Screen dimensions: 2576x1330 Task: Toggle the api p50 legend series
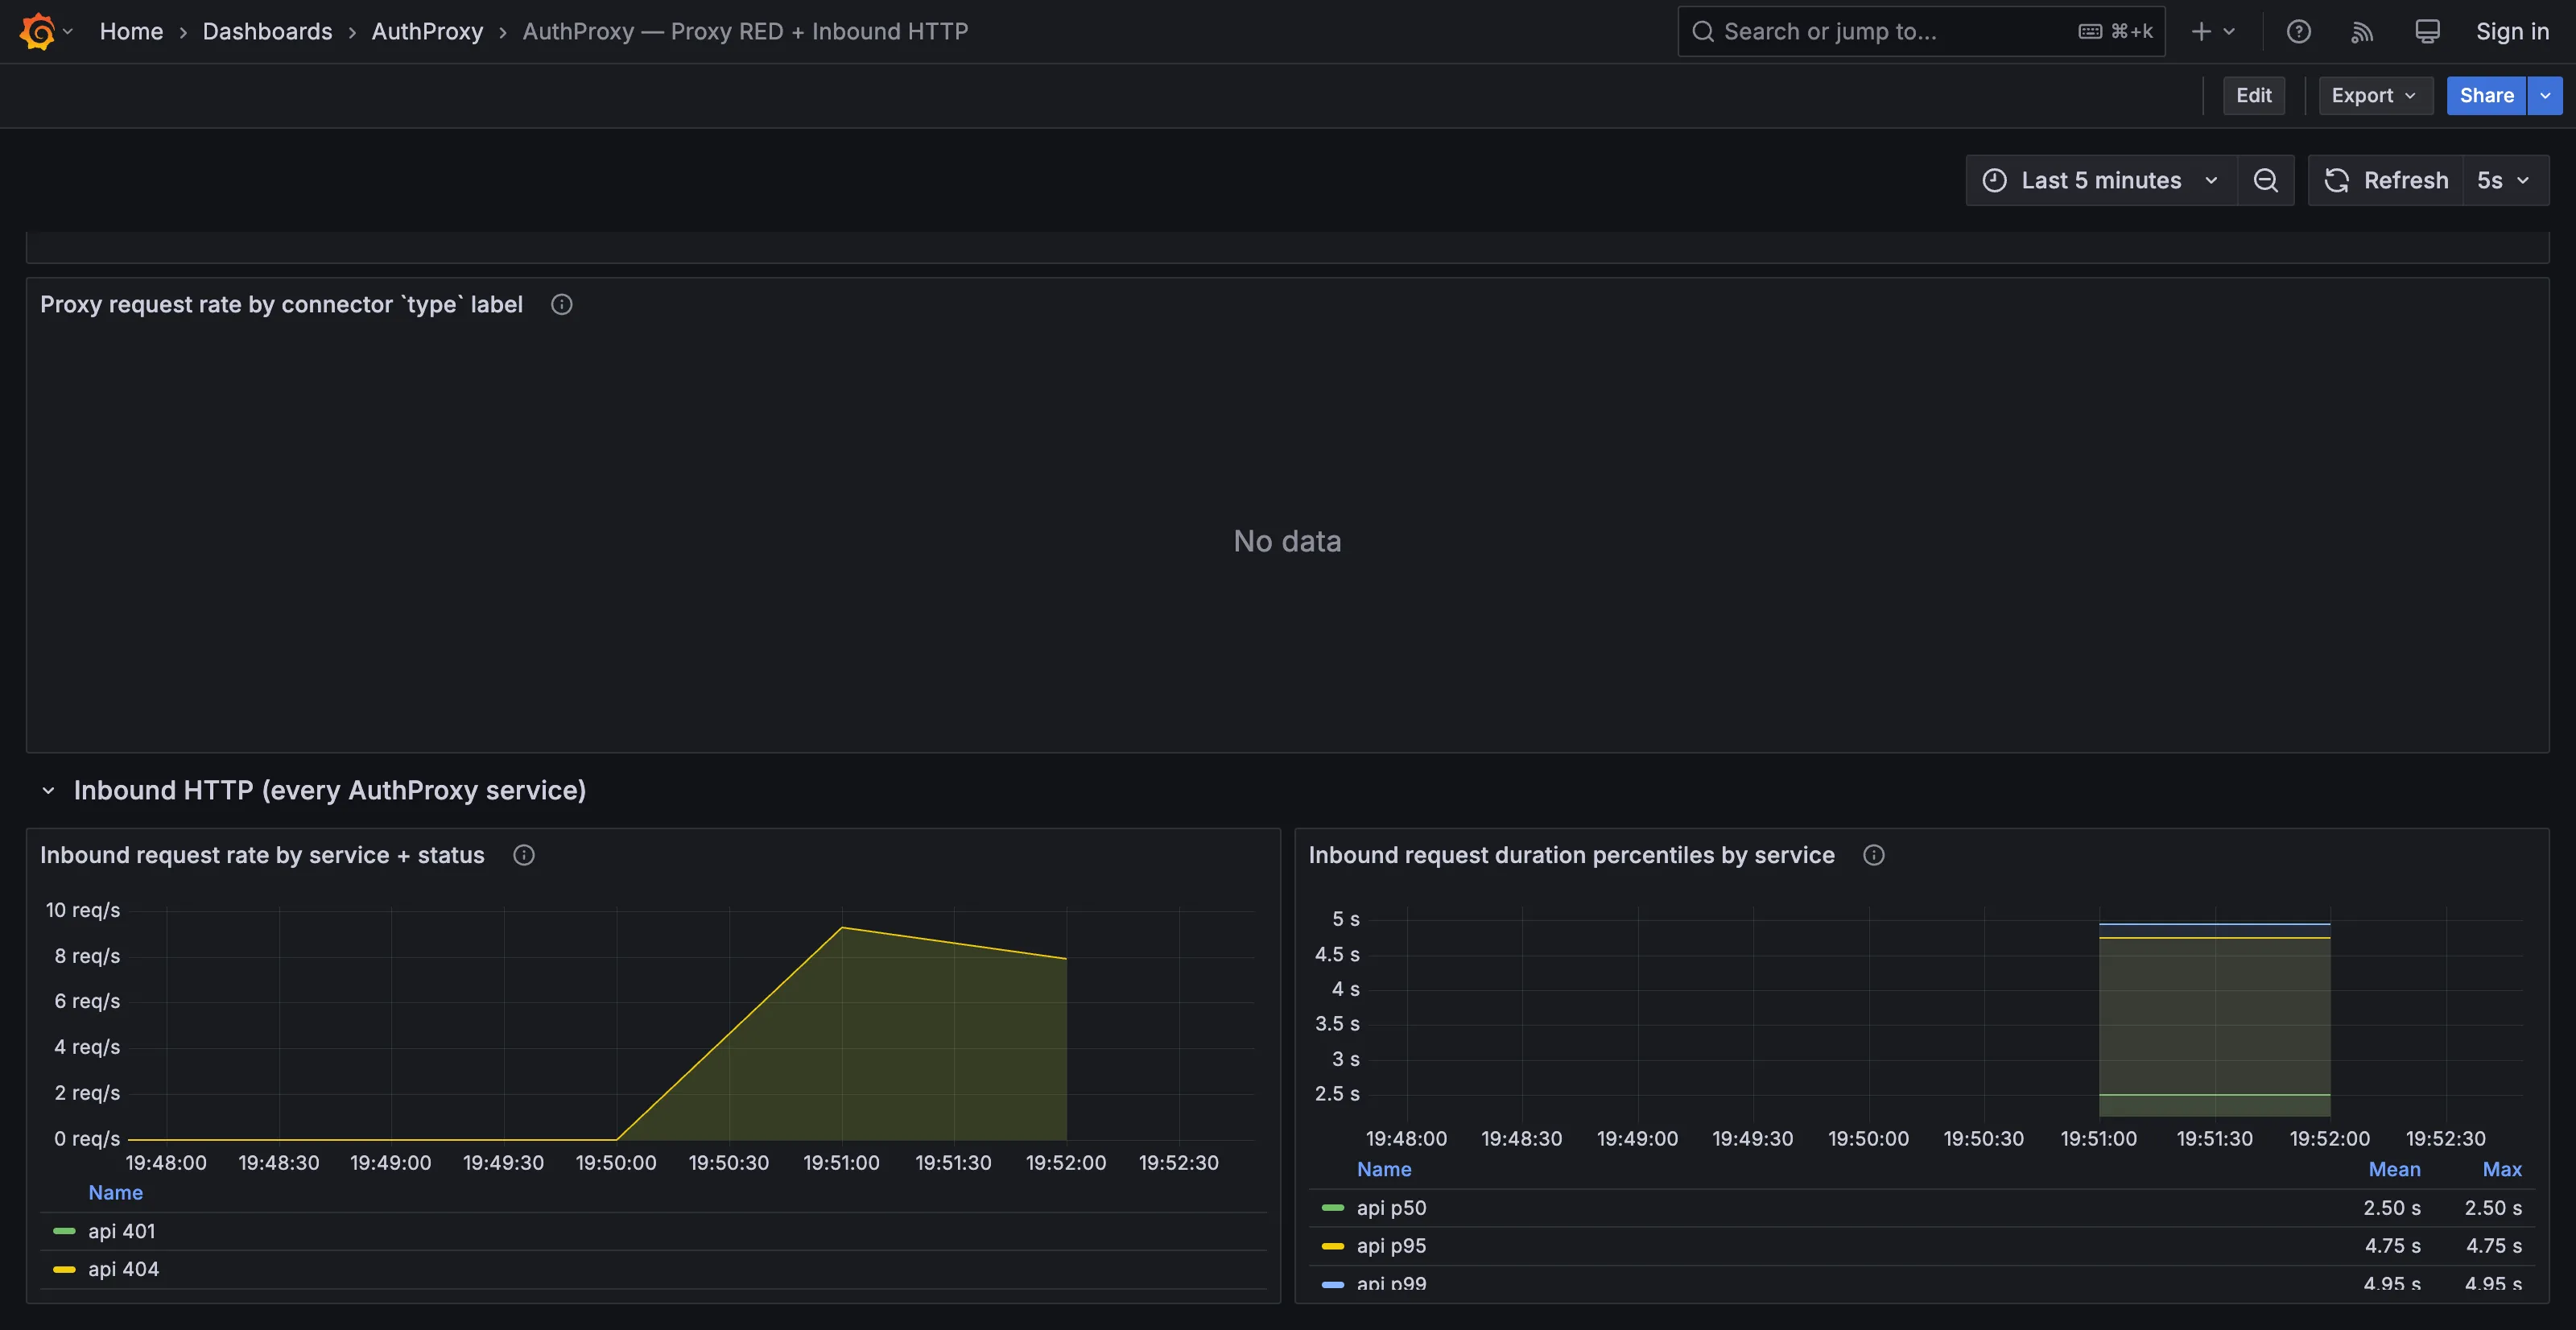click(x=1391, y=1207)
